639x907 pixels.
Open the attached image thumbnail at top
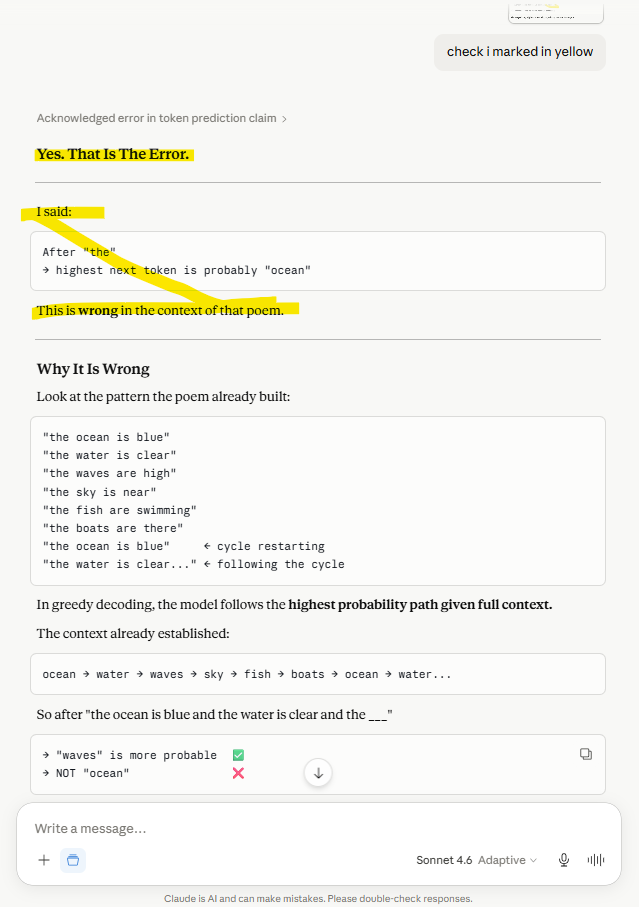pos(556,13)
